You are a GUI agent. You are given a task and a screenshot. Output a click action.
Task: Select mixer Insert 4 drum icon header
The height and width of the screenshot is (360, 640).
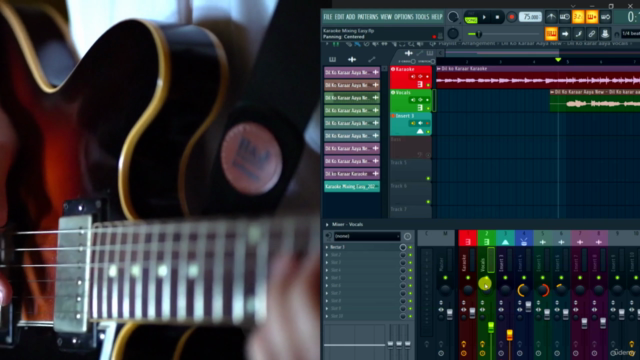(524, 238)
